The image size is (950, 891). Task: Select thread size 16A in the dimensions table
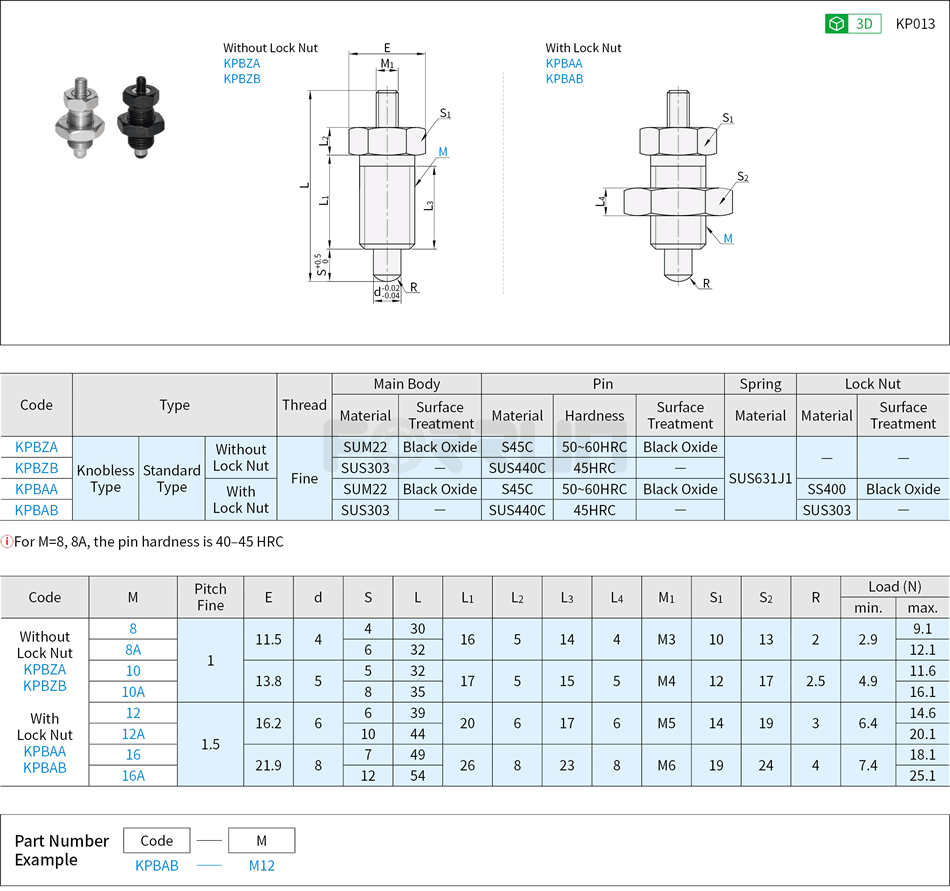(x=132, y=776)
